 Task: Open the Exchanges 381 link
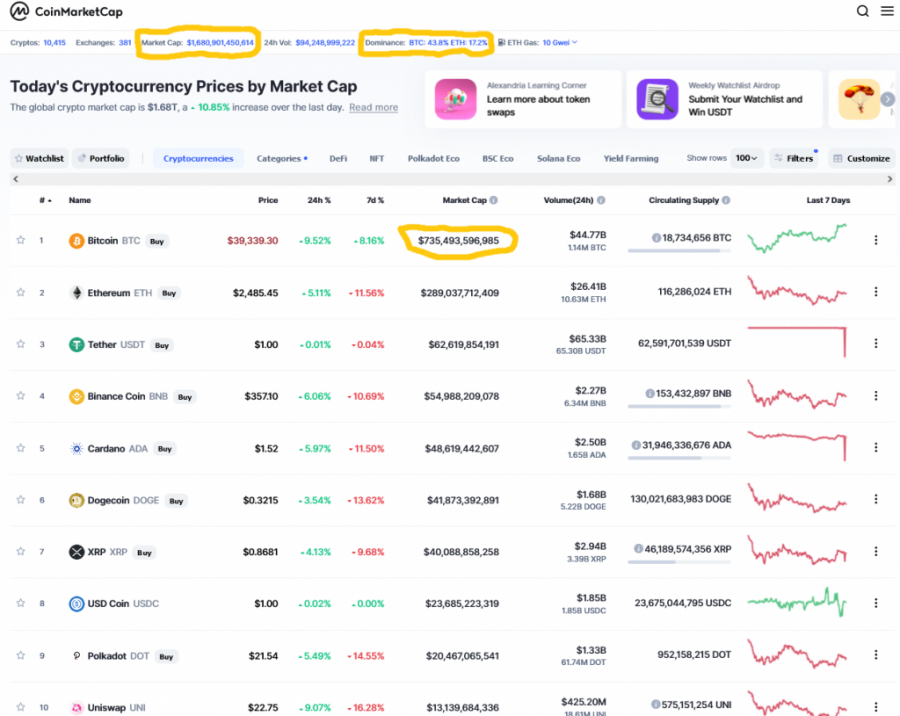(x=103, y=42)
